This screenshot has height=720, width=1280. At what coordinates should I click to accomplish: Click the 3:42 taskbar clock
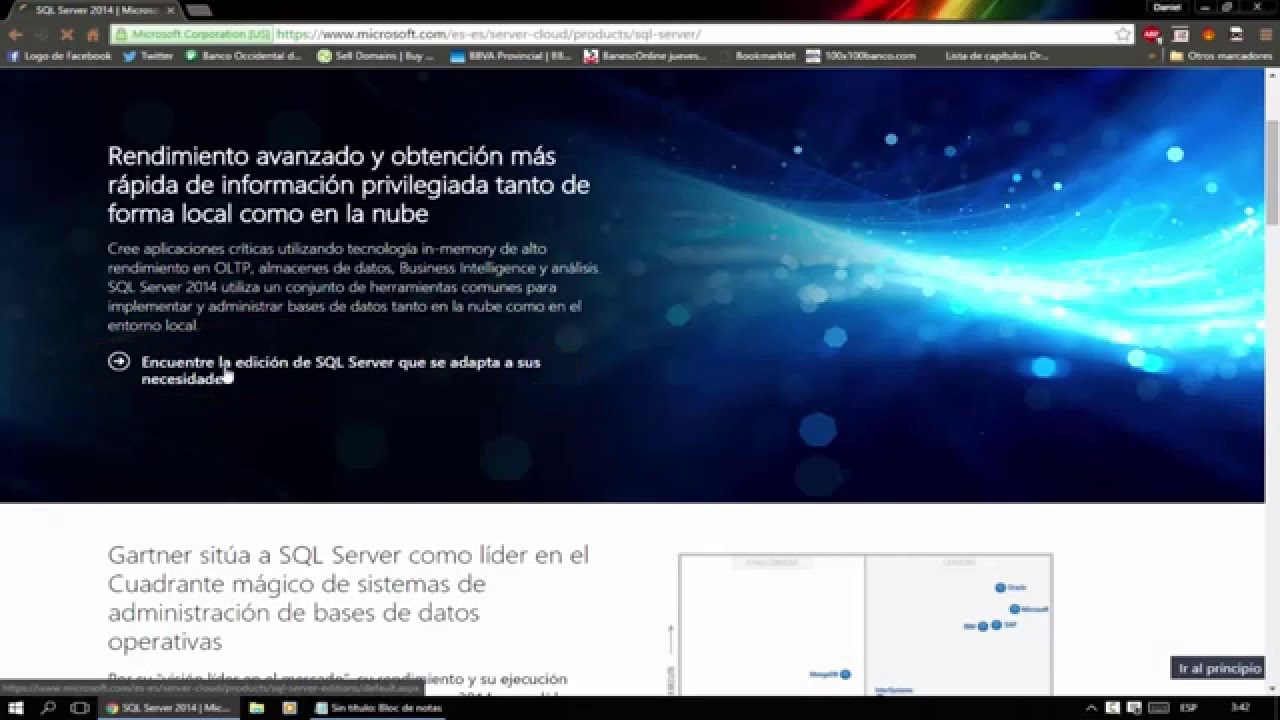pyautogui.click(x=1240, y=708)
